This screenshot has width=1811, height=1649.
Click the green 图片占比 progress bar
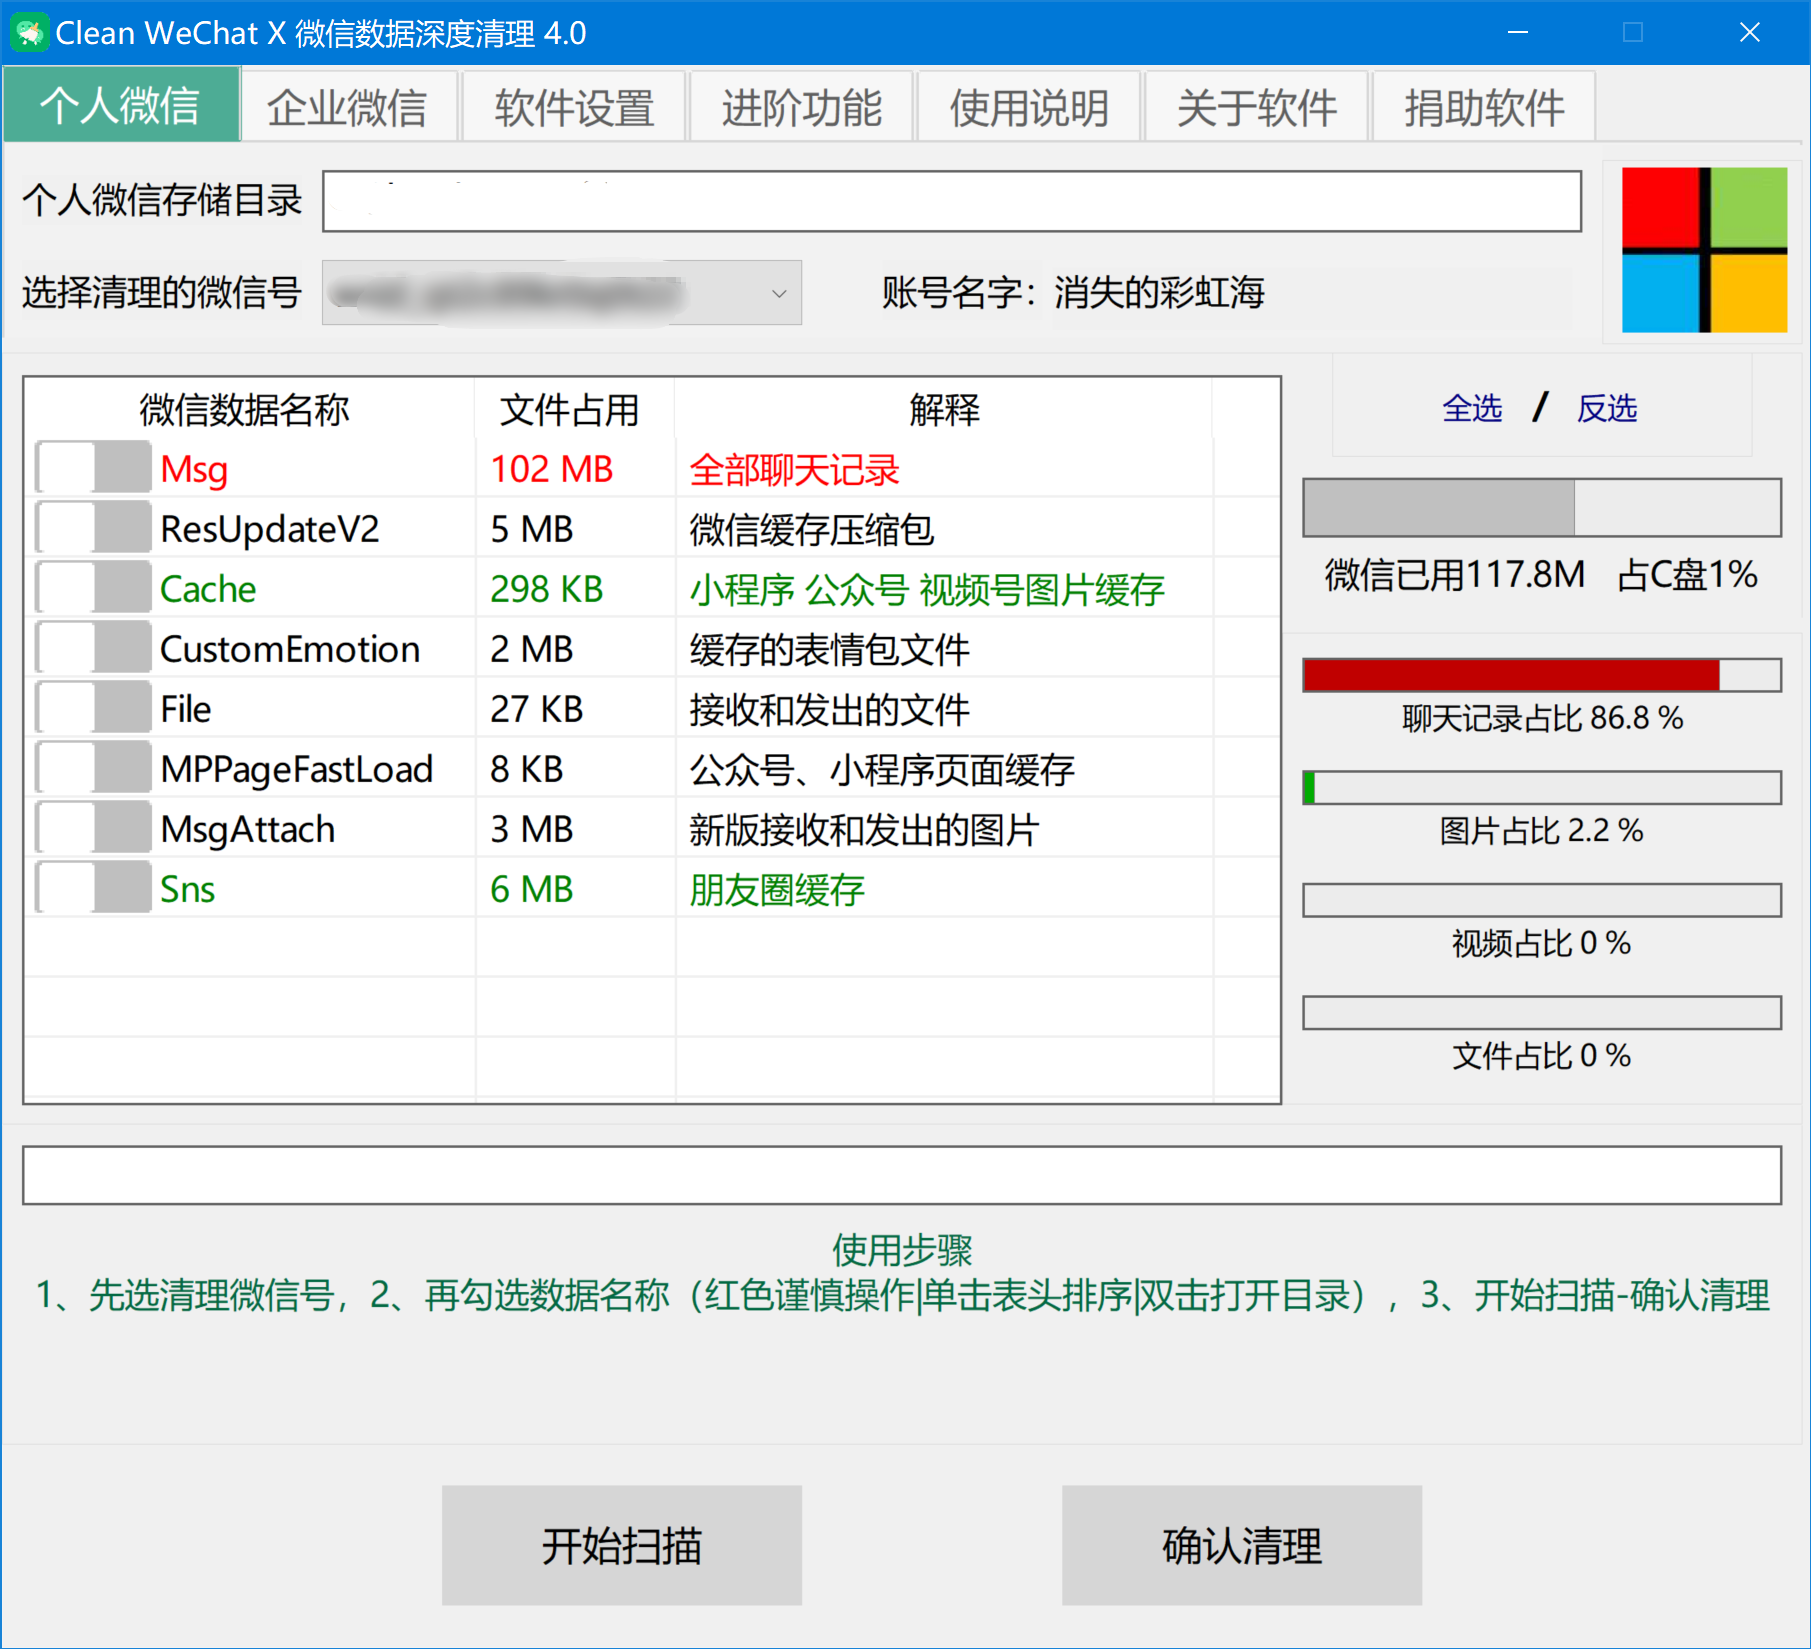1542,787
